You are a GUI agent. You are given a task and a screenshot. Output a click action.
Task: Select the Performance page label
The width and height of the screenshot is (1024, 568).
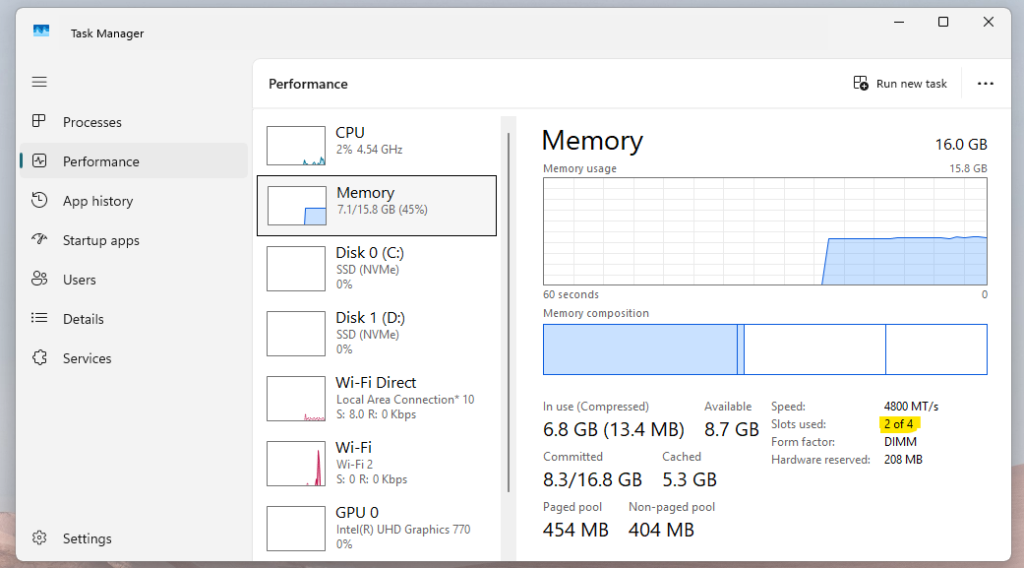(101, 161)
